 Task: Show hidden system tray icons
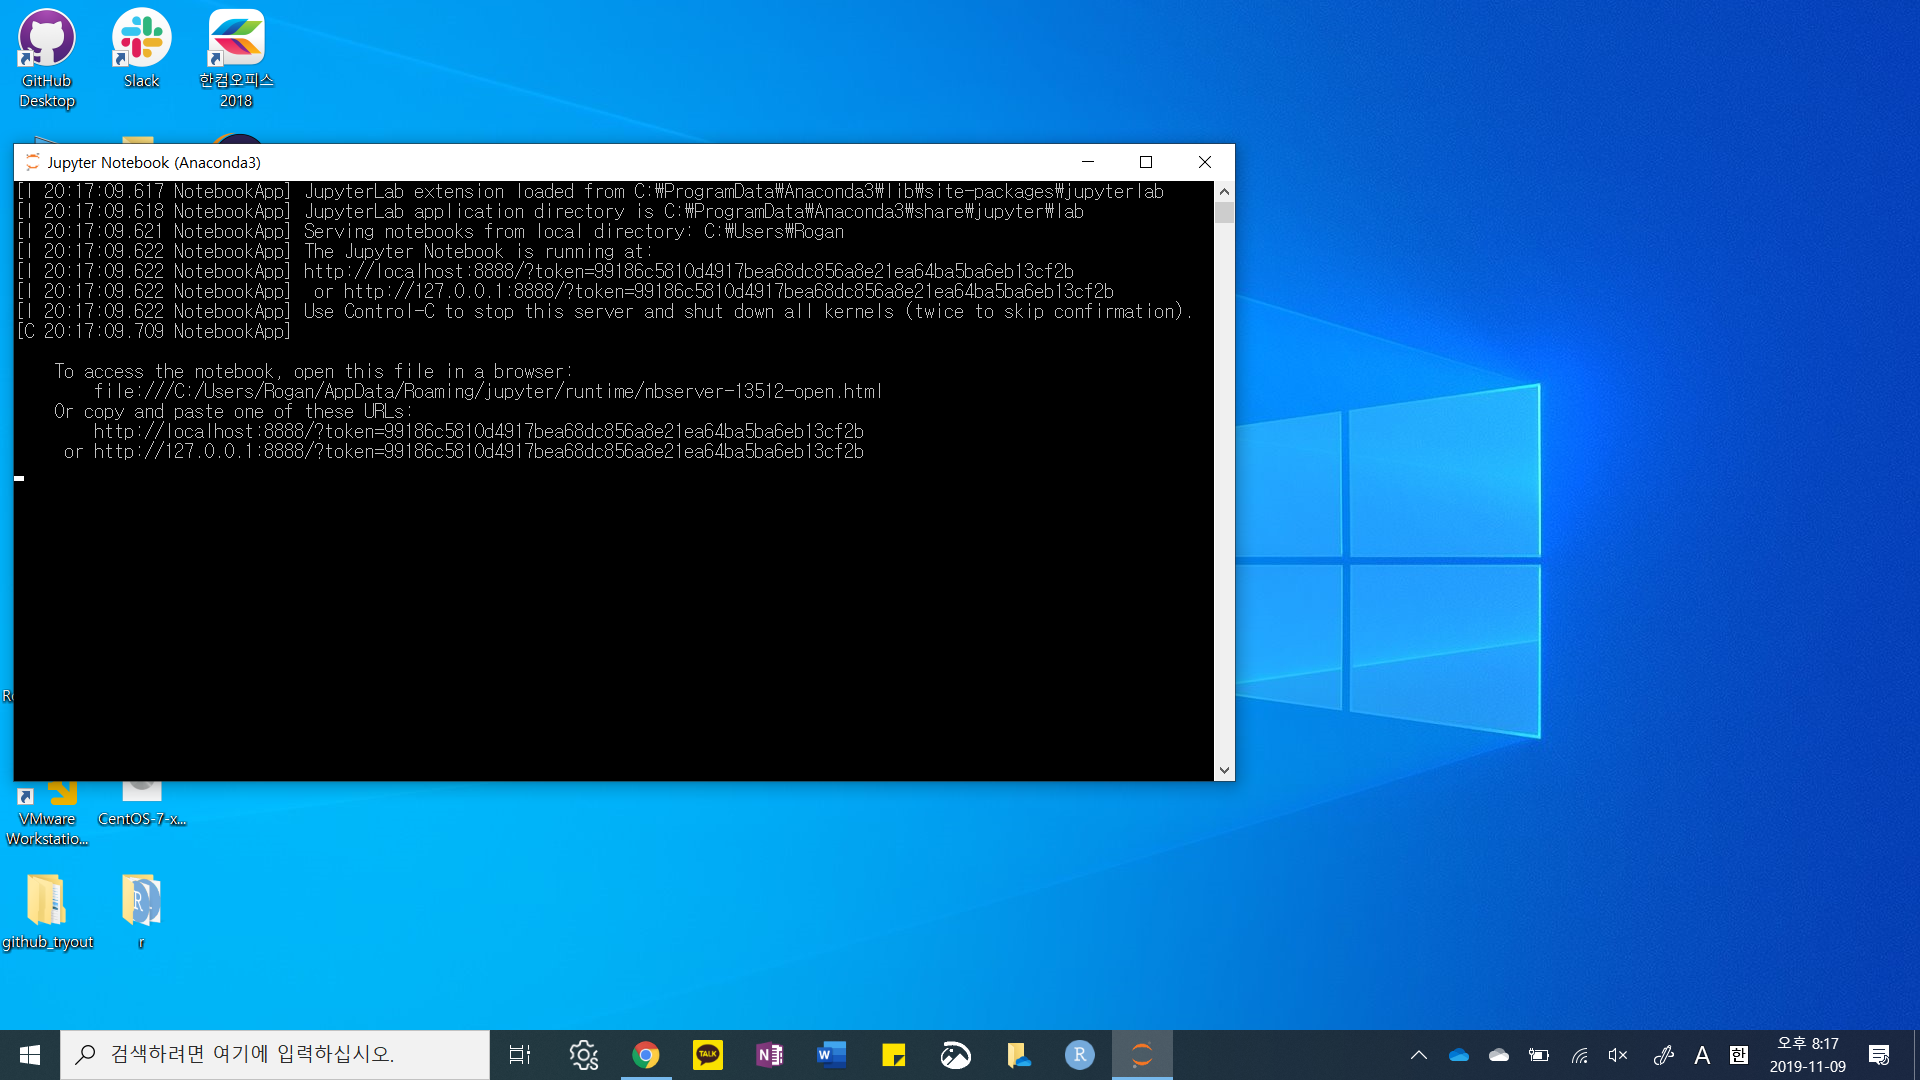pyautogui.click(x=1418, y=1055)
